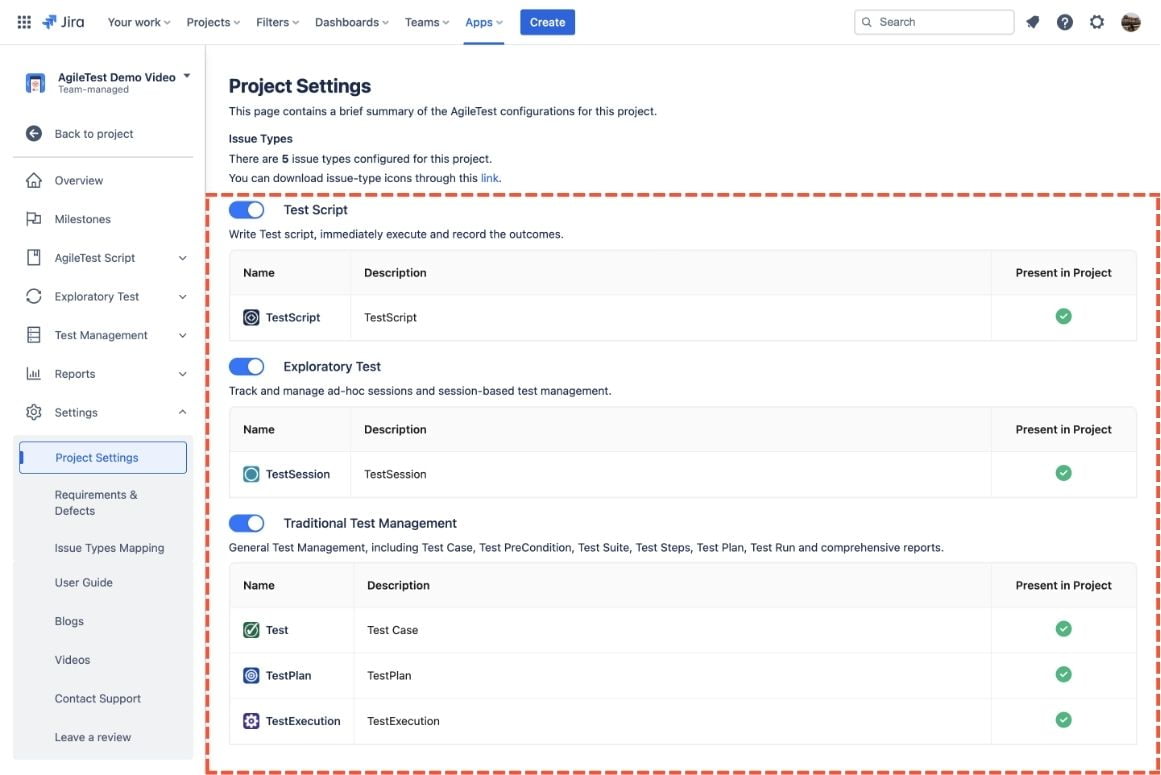Switch off Traditional Test Management toggle
The height and width of the screenshot is (775, 1161).
pos(247,523)
